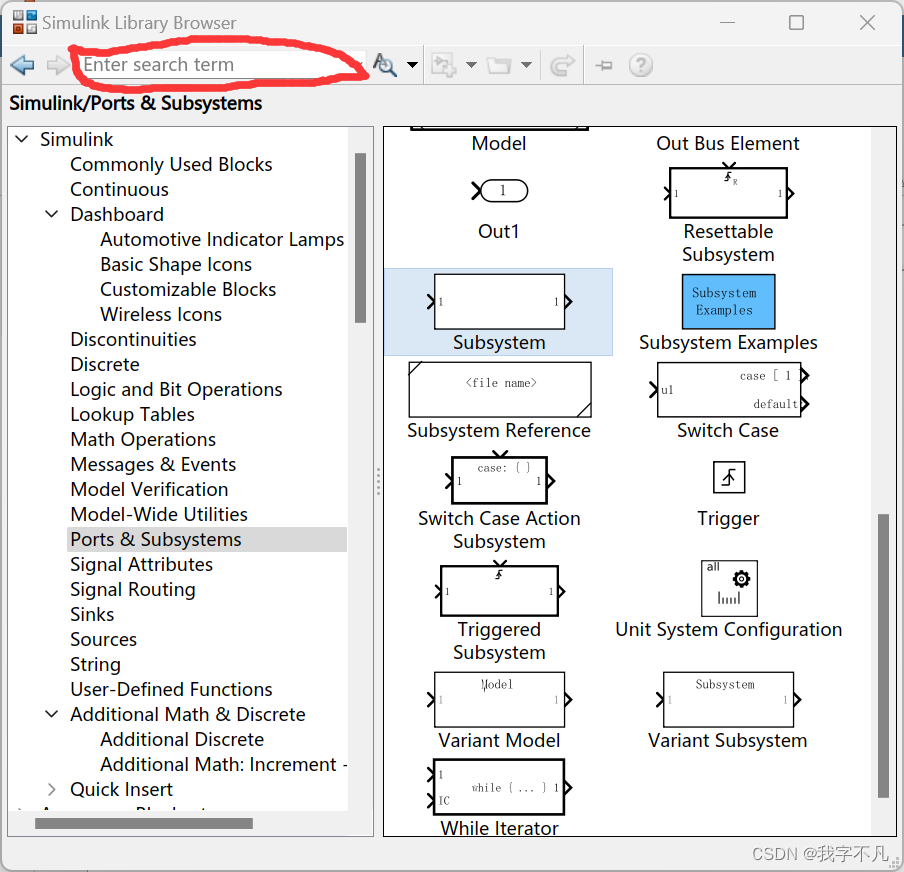Select Additional Math: Increment library
The width and height of the screenshot is (904, 872).
point(224,764)
